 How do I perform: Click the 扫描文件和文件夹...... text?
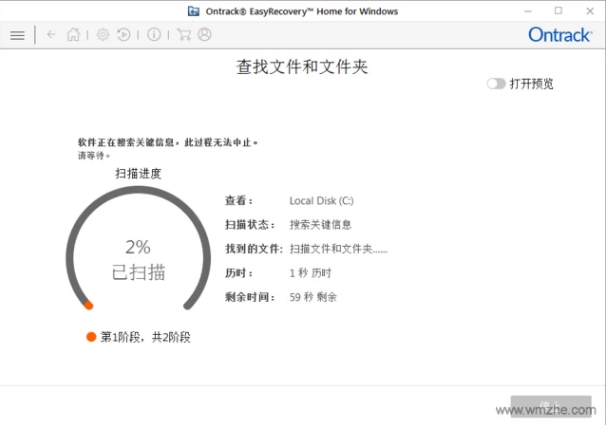click(339, 249)
